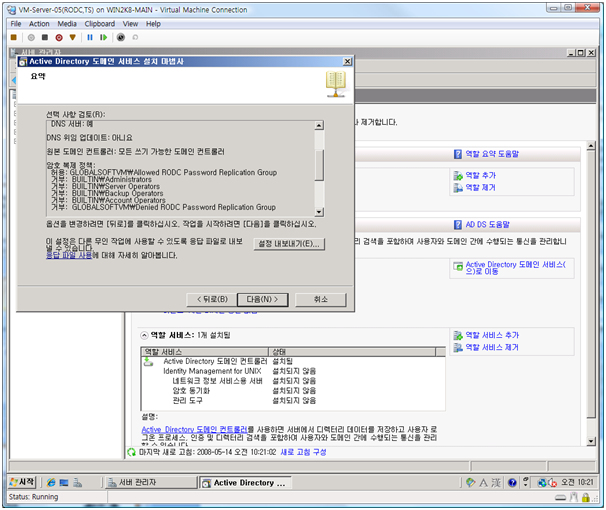Image resolution: width=606 pixels, height=510 pixels.
Task: Click the Active Directory 도메인 컨트롤러 description link
Action: (194, 429)
